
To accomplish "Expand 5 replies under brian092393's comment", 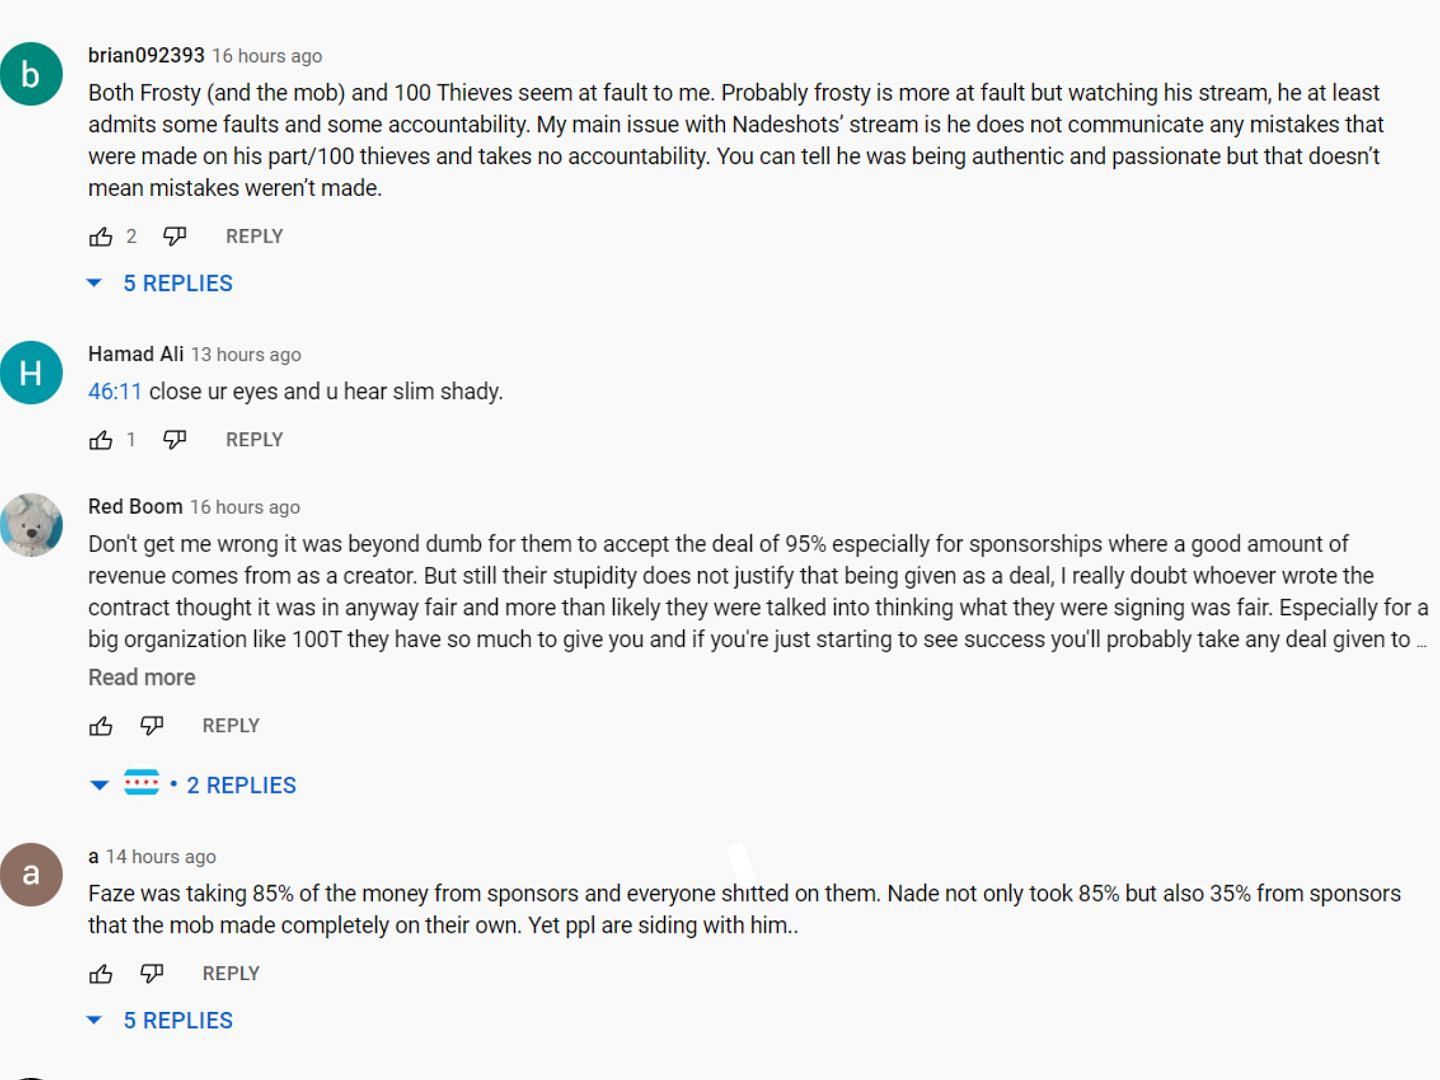I will pos(177,284).
